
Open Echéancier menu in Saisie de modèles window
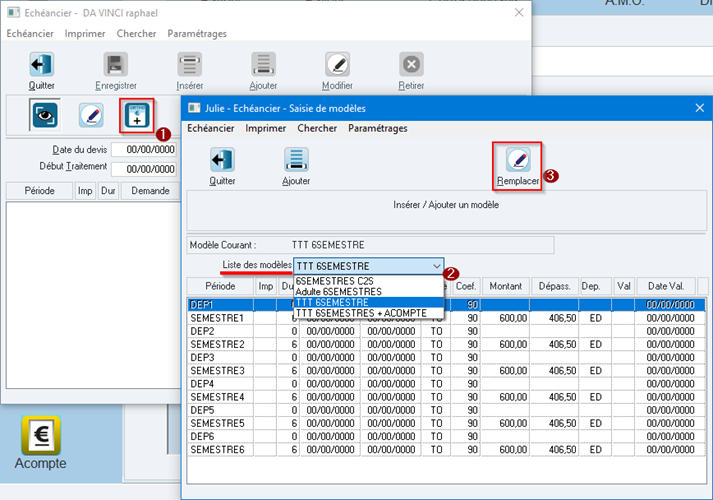pos(211,128)
